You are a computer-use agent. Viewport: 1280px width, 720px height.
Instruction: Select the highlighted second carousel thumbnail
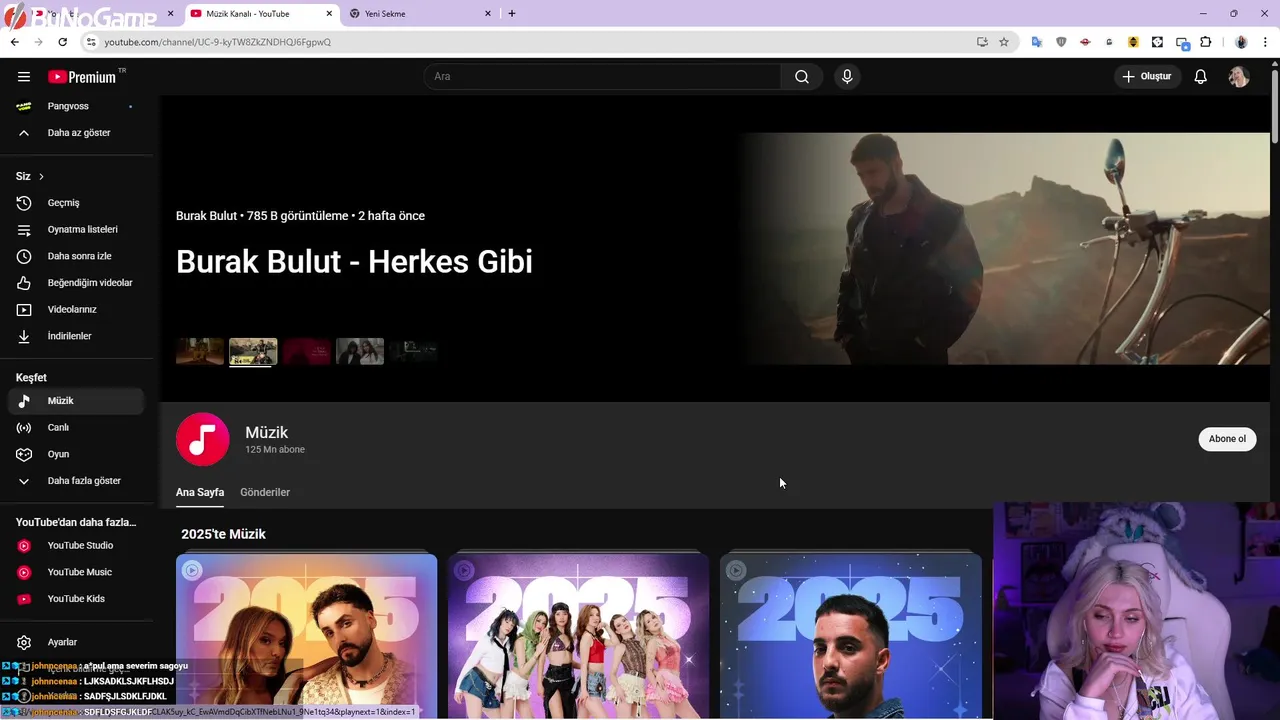253,351
